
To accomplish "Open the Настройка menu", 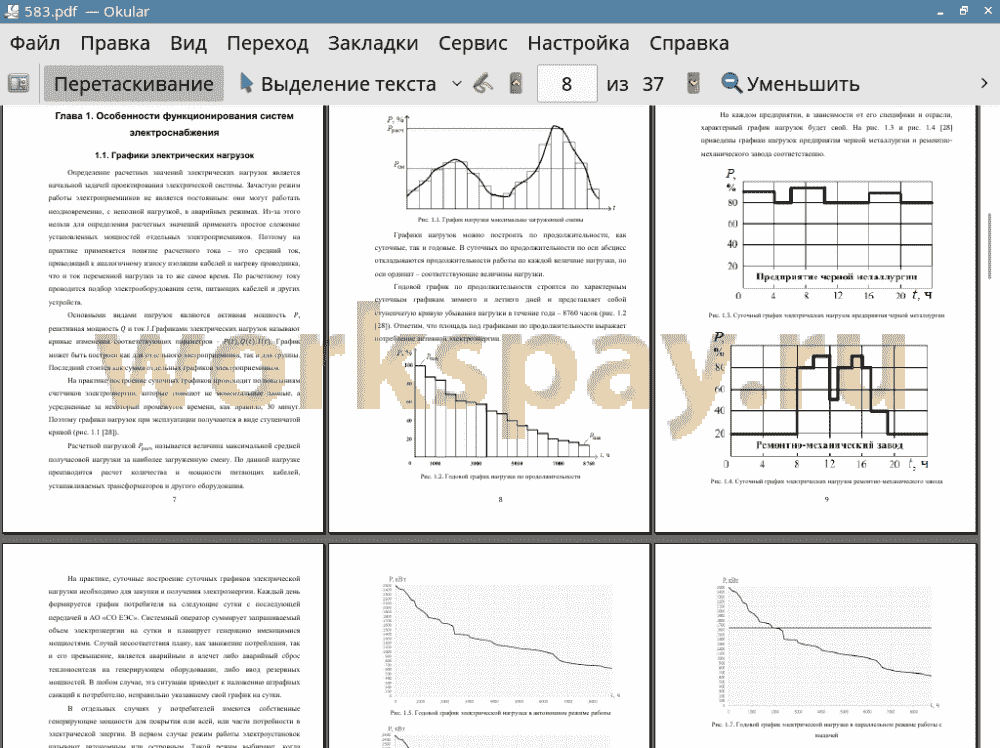I will point(578,43).
